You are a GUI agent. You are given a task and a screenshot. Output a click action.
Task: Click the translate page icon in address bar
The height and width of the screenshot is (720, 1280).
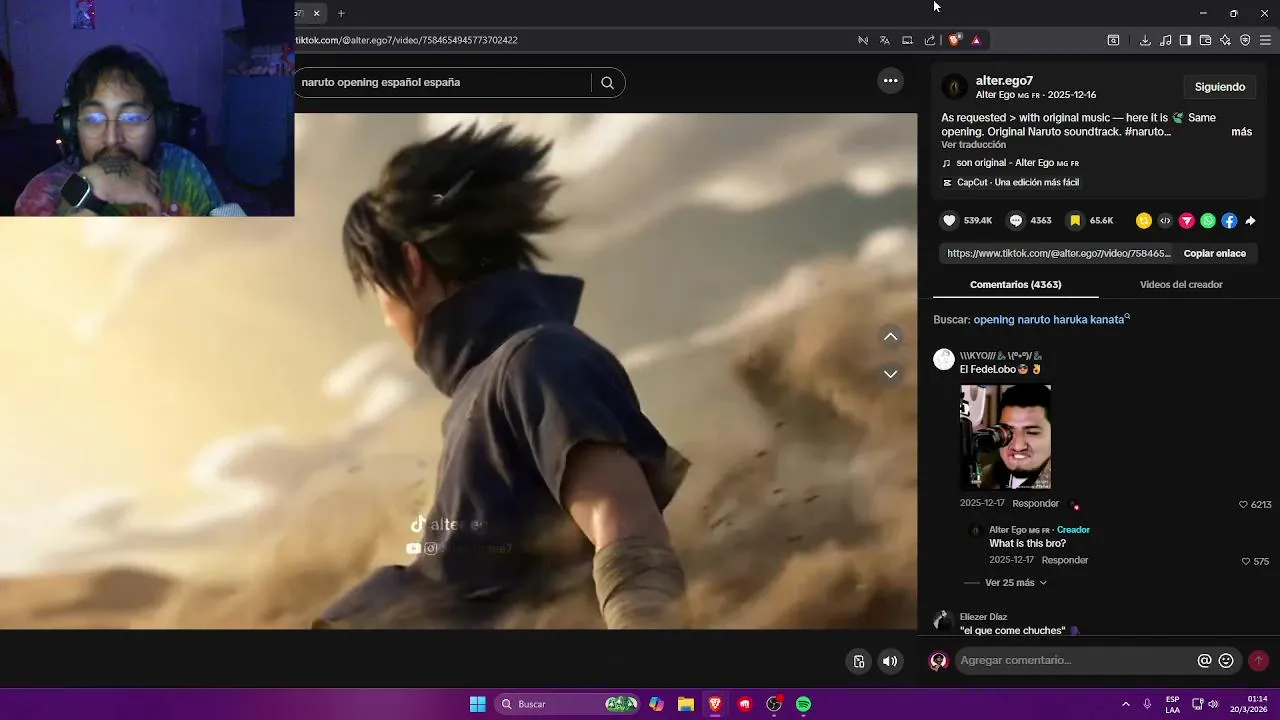pos(885,40)
